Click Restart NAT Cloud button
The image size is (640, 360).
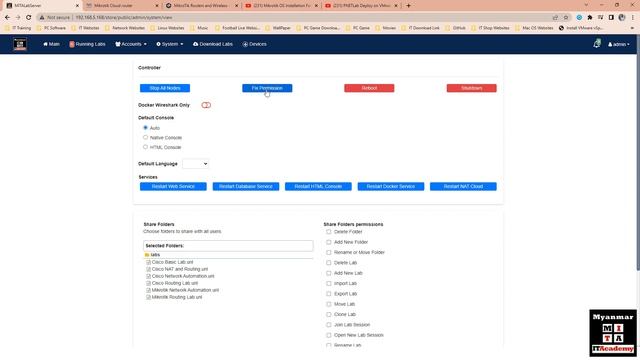463,187
